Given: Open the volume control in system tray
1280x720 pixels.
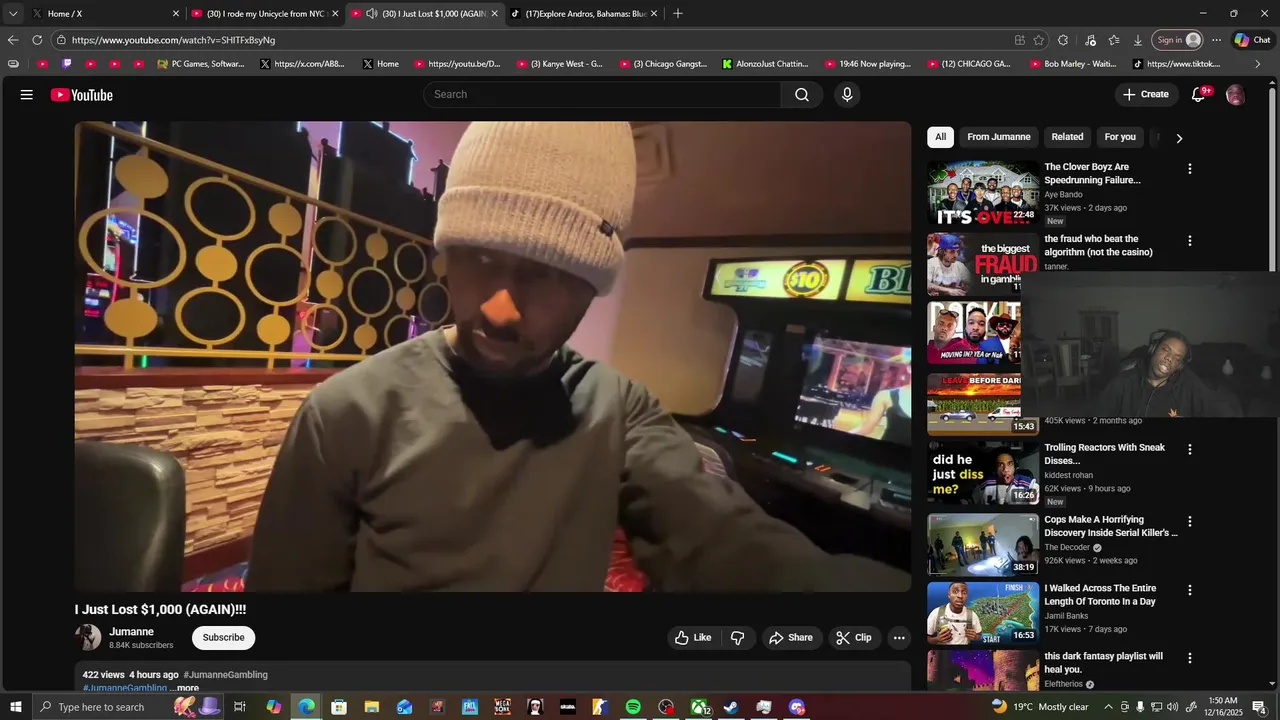Looking at the screenshot, I should (x=1172, y=707).
